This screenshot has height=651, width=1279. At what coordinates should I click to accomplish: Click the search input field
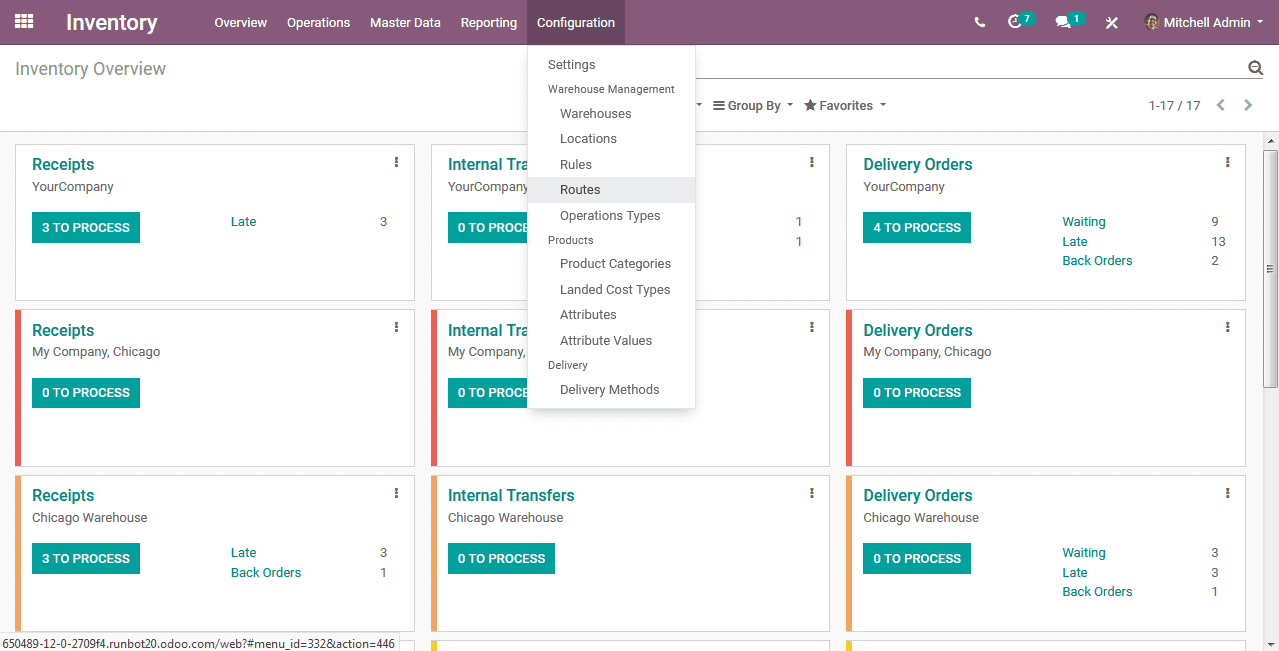pos(968,68)
